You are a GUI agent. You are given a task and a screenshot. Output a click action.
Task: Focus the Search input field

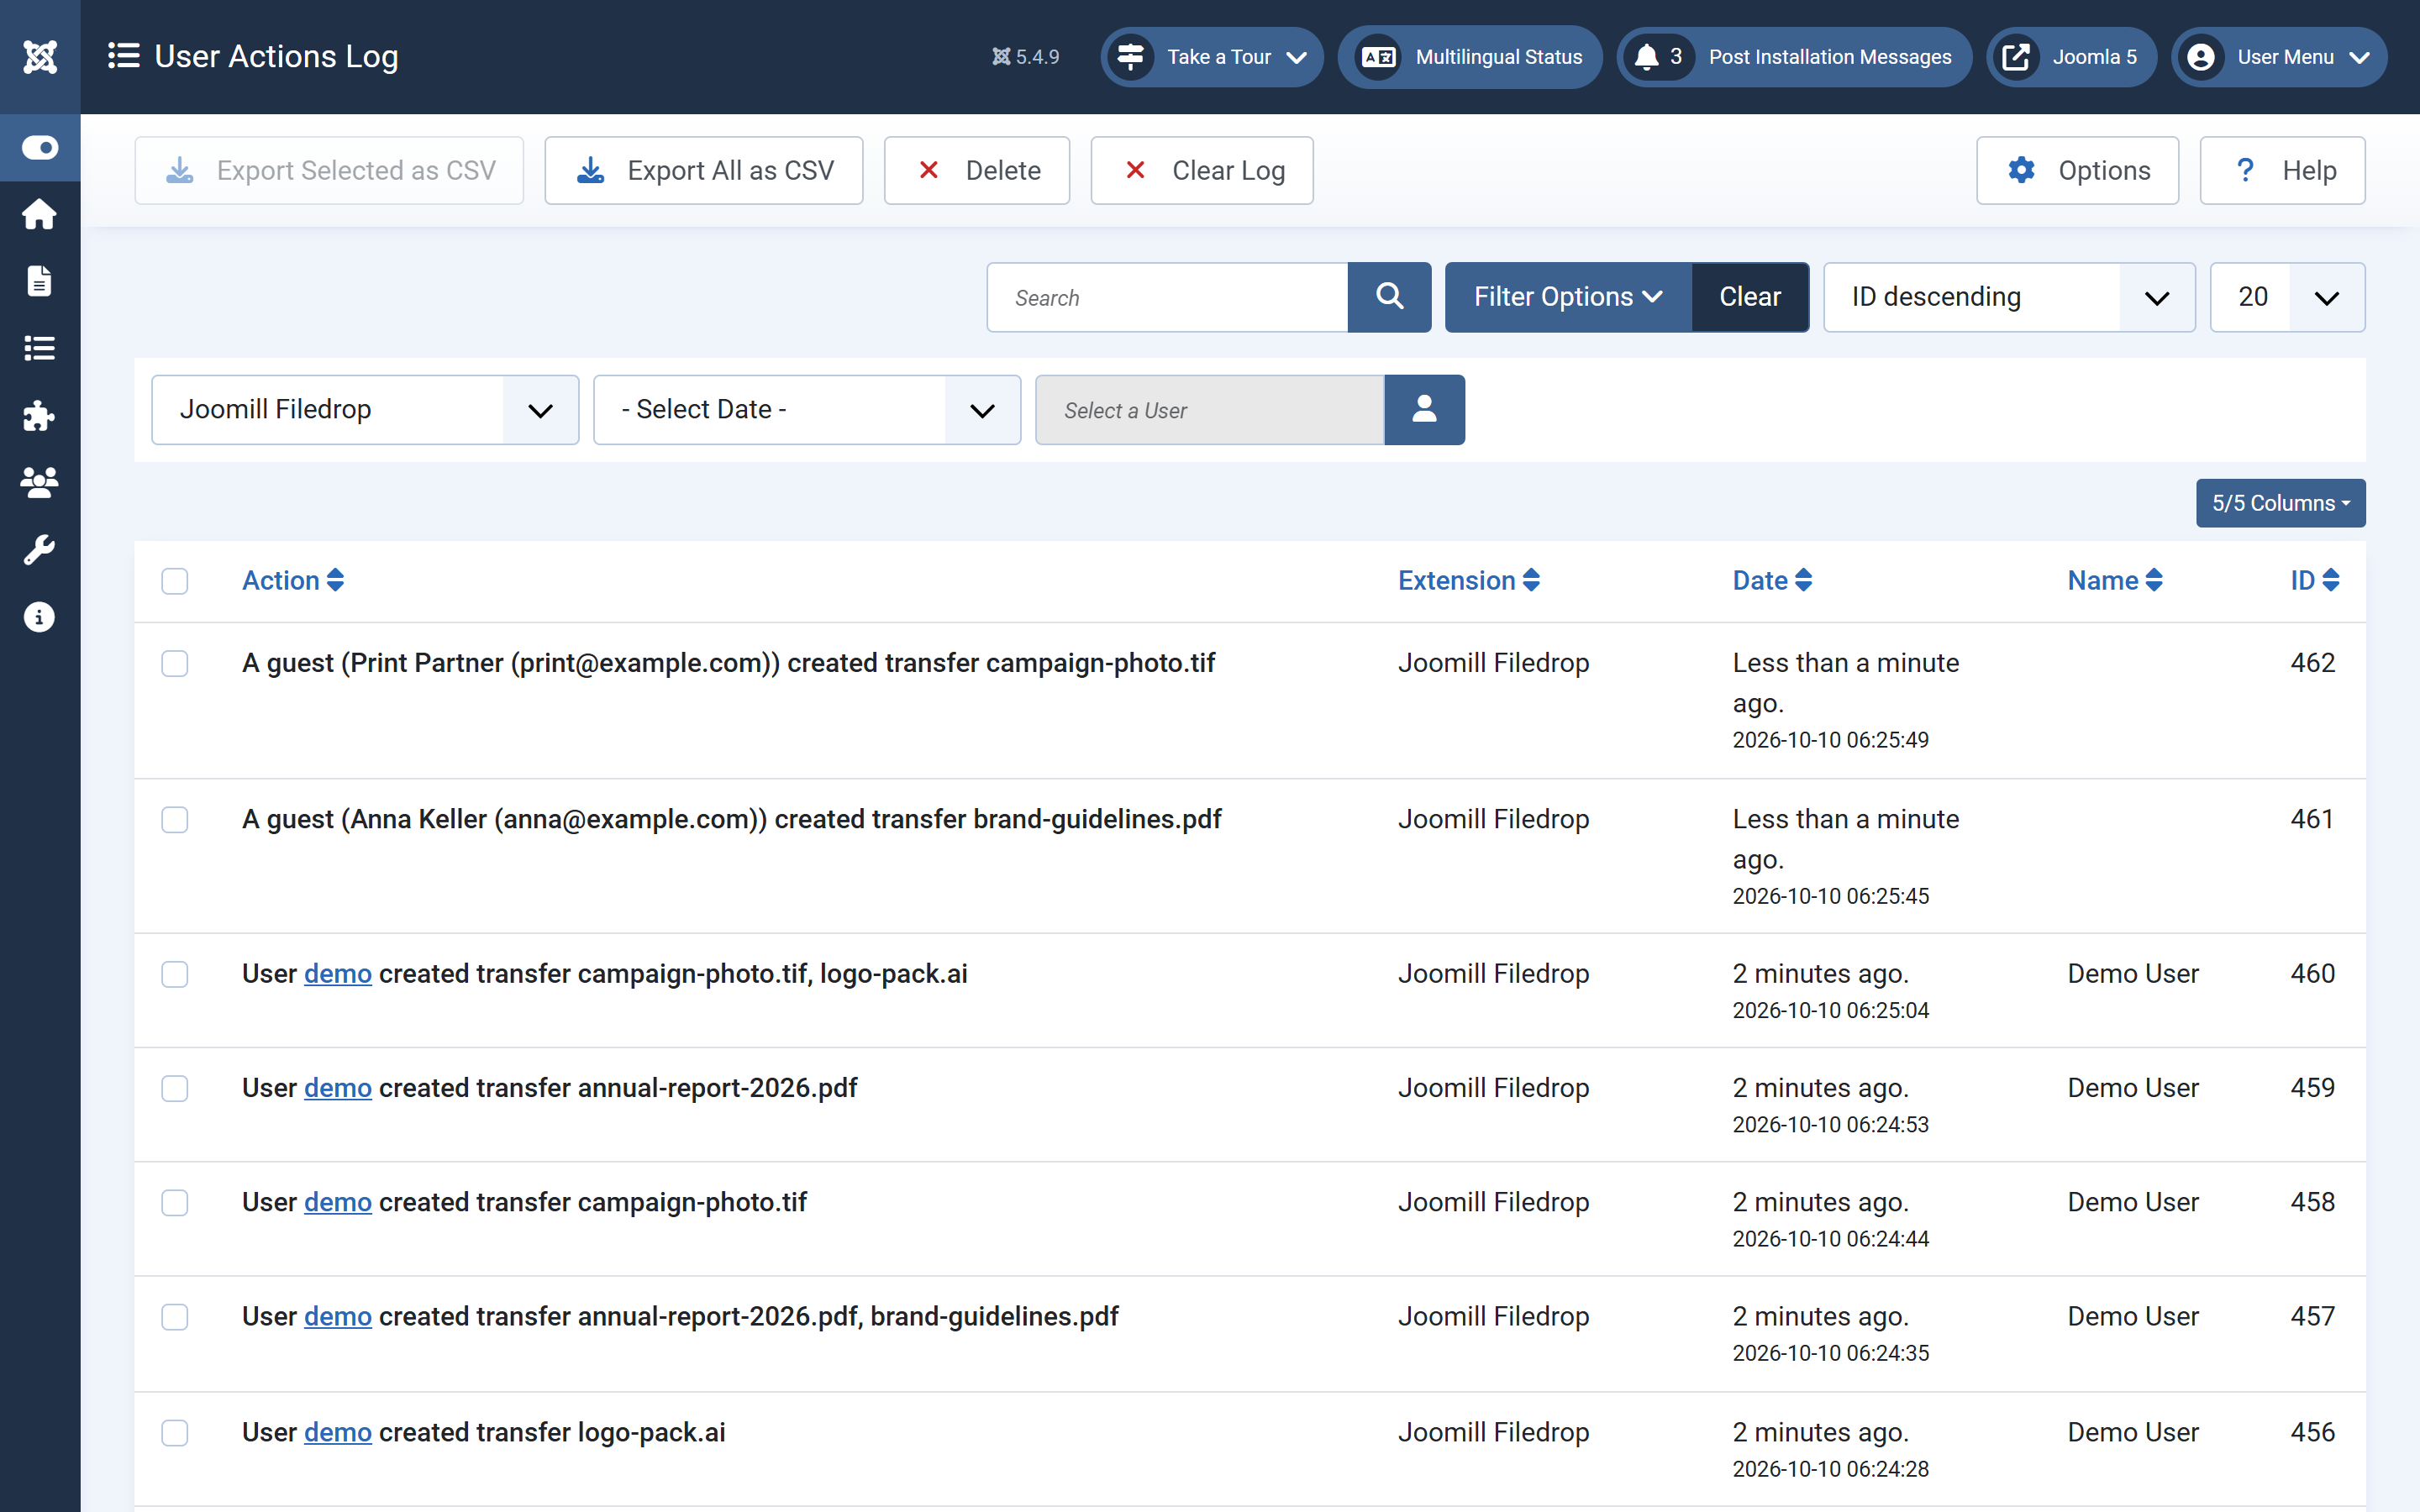(x=1168, y=297)
